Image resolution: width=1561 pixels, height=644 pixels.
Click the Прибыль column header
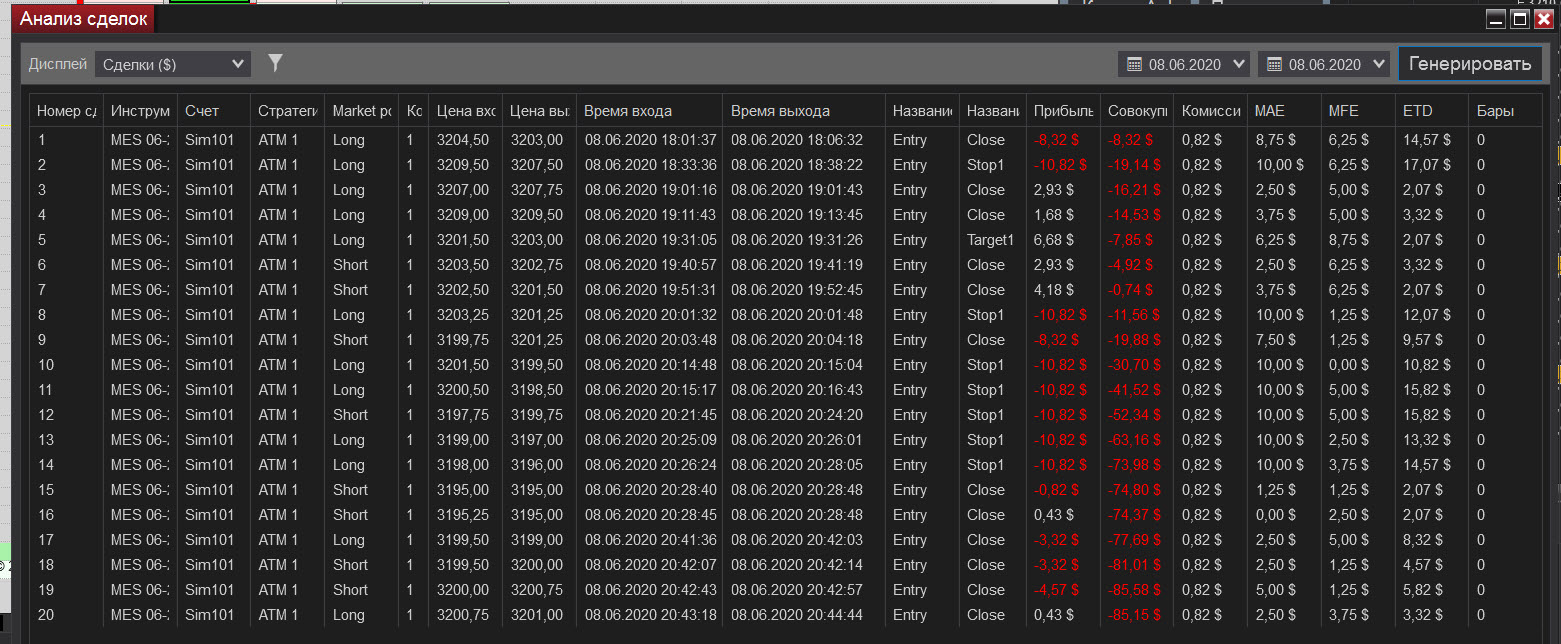coord(1063,111)
